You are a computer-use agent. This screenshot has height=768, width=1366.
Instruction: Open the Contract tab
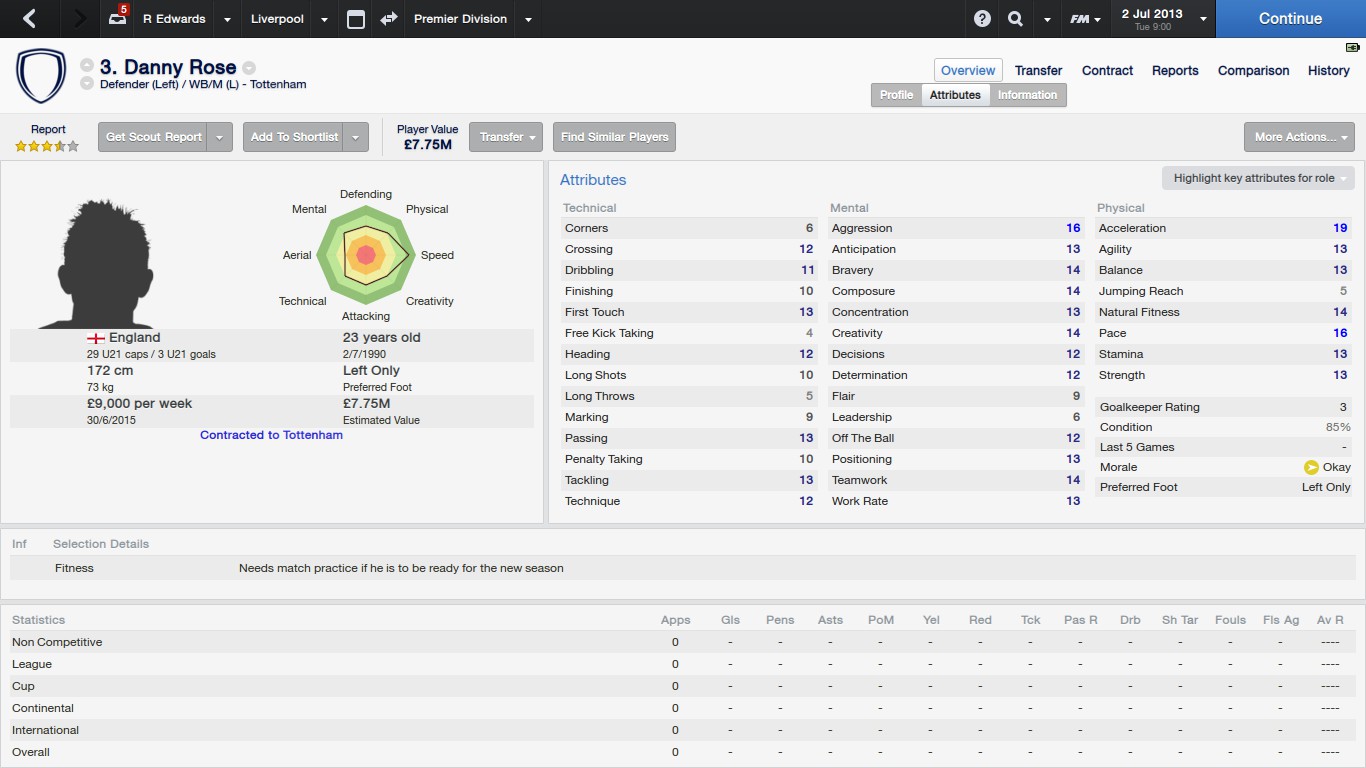pos(1107,70)
